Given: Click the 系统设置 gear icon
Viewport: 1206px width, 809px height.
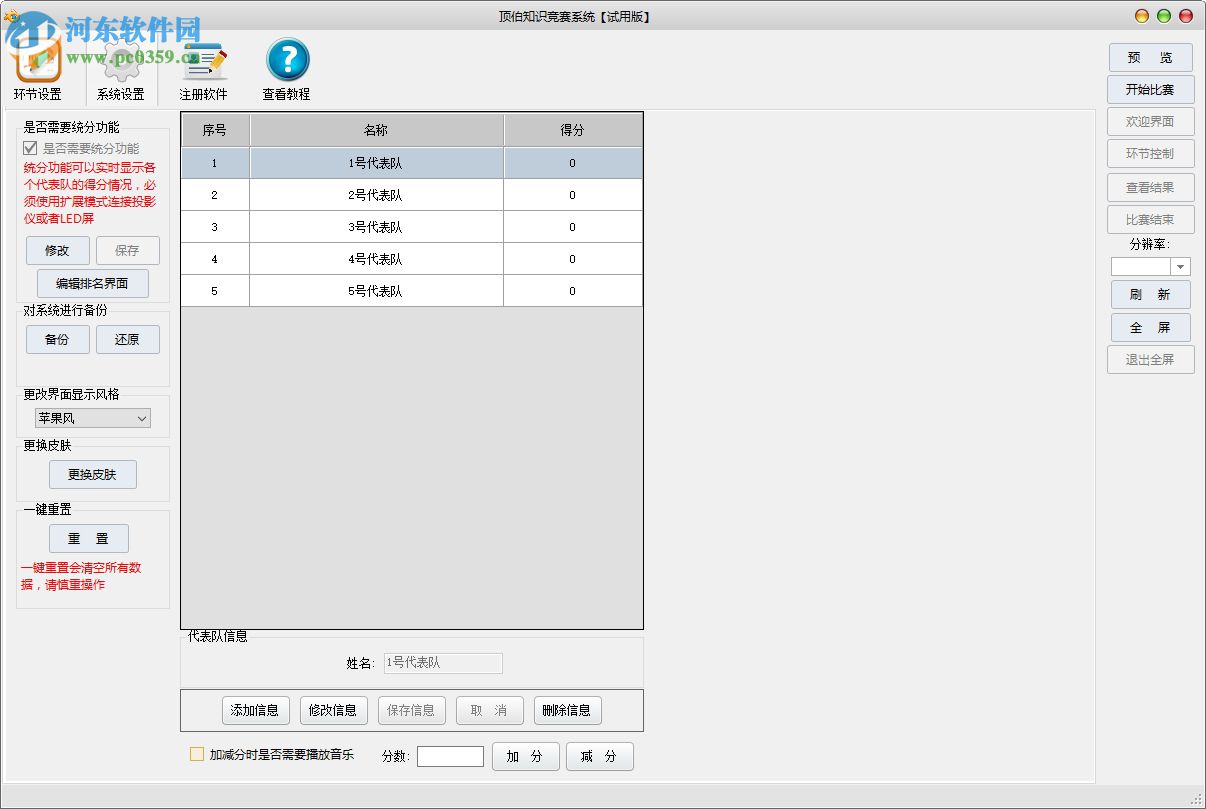Looking at the screenshot, I should [x=120, y=60].
